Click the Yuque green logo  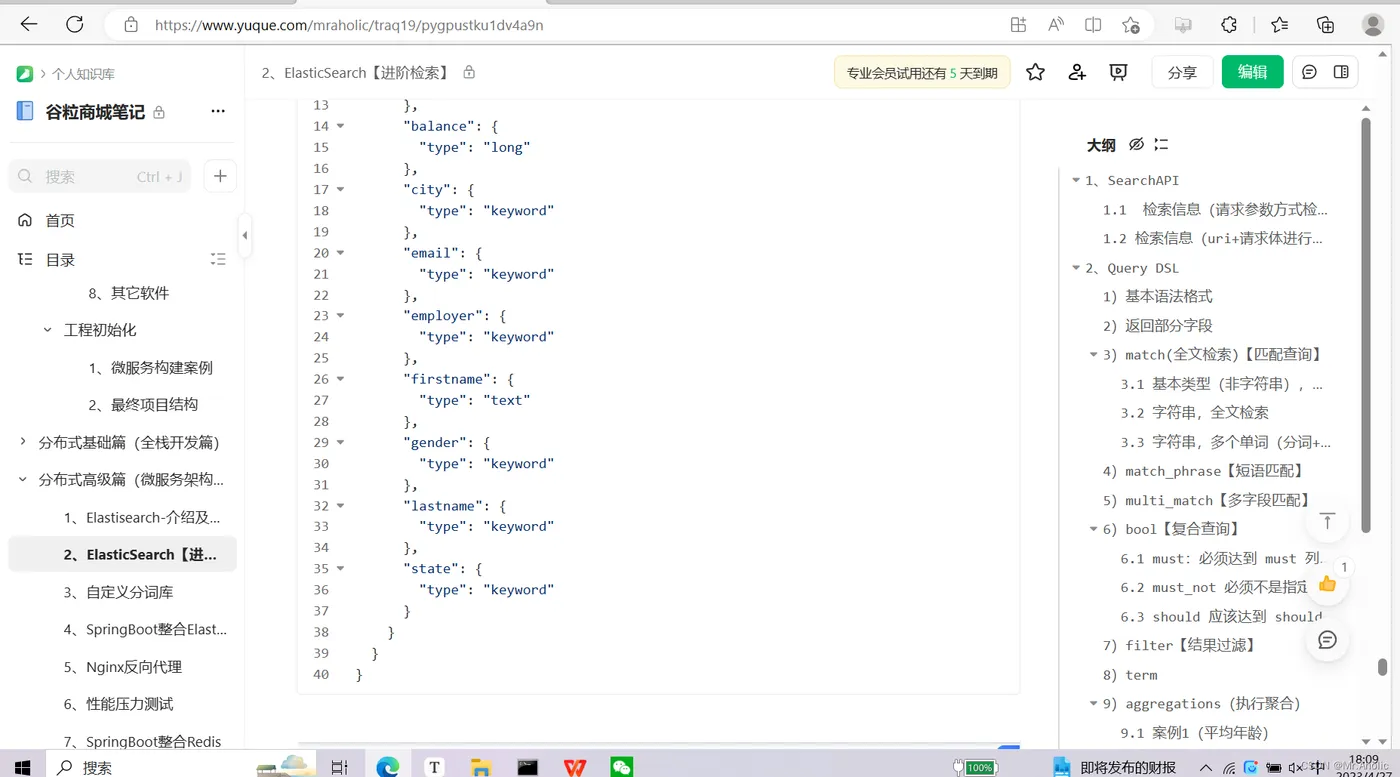pos(25,74)
